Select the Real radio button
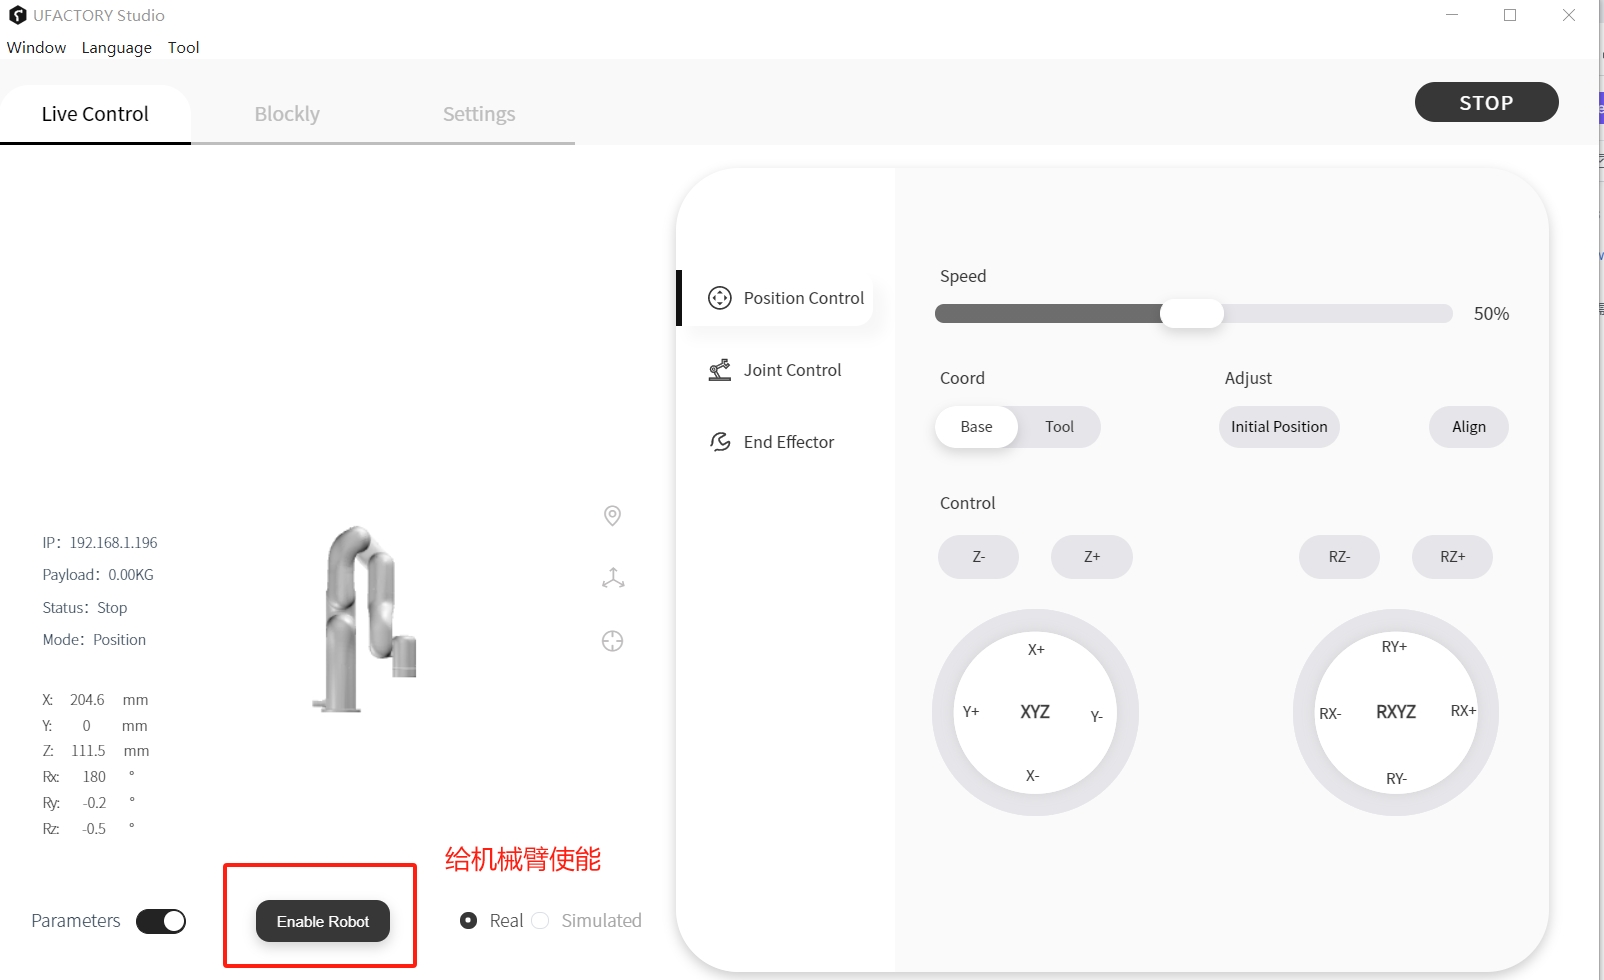This screenshot has height=980, width=1604. [468, 920]
